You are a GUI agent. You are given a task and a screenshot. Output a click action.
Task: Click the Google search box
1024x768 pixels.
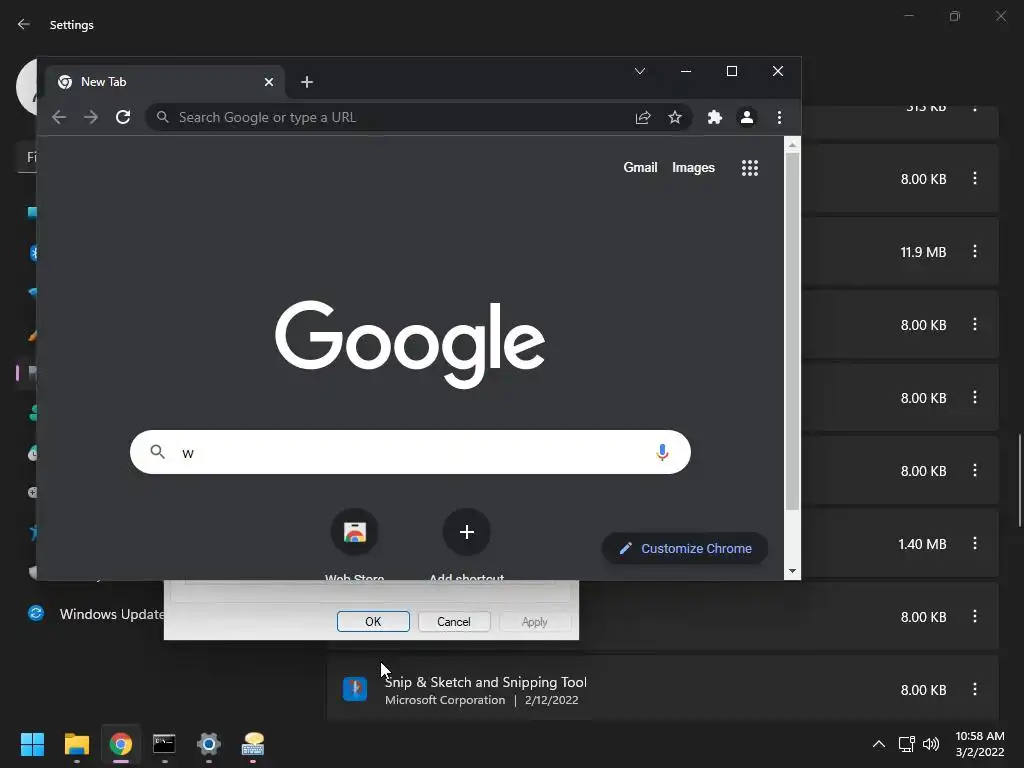[x=410, y=452]
